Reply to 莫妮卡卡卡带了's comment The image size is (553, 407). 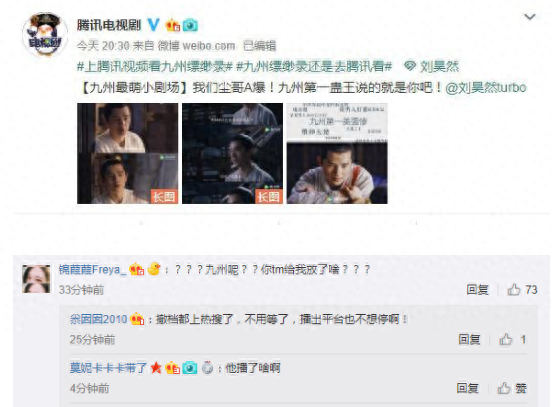click(467, 388)
